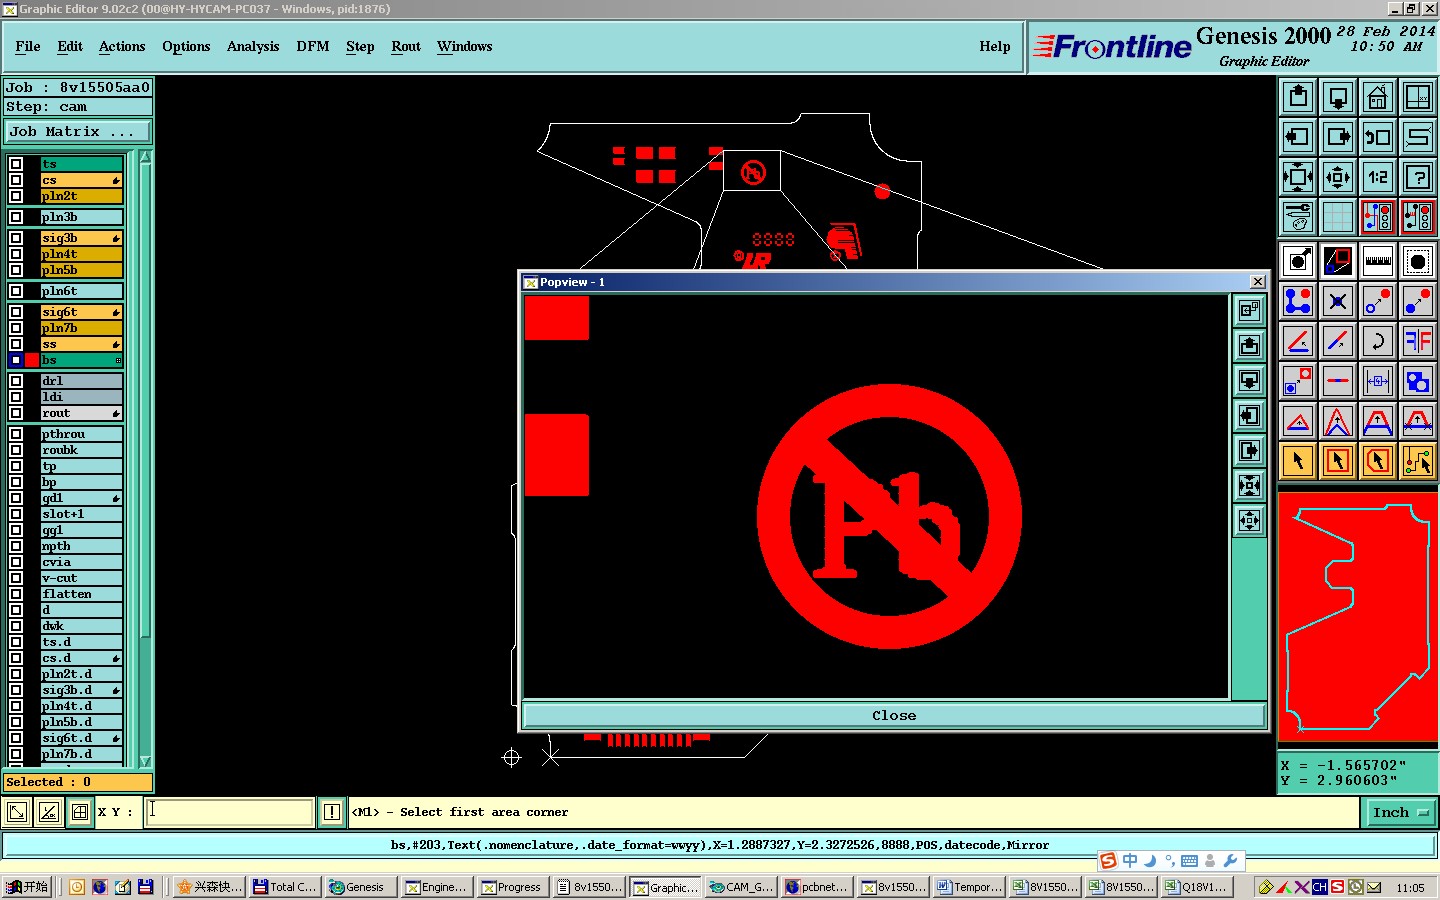Open the Analysis menu
The height and width of the screenshot is (900, 1440).
tap(253, 46)
